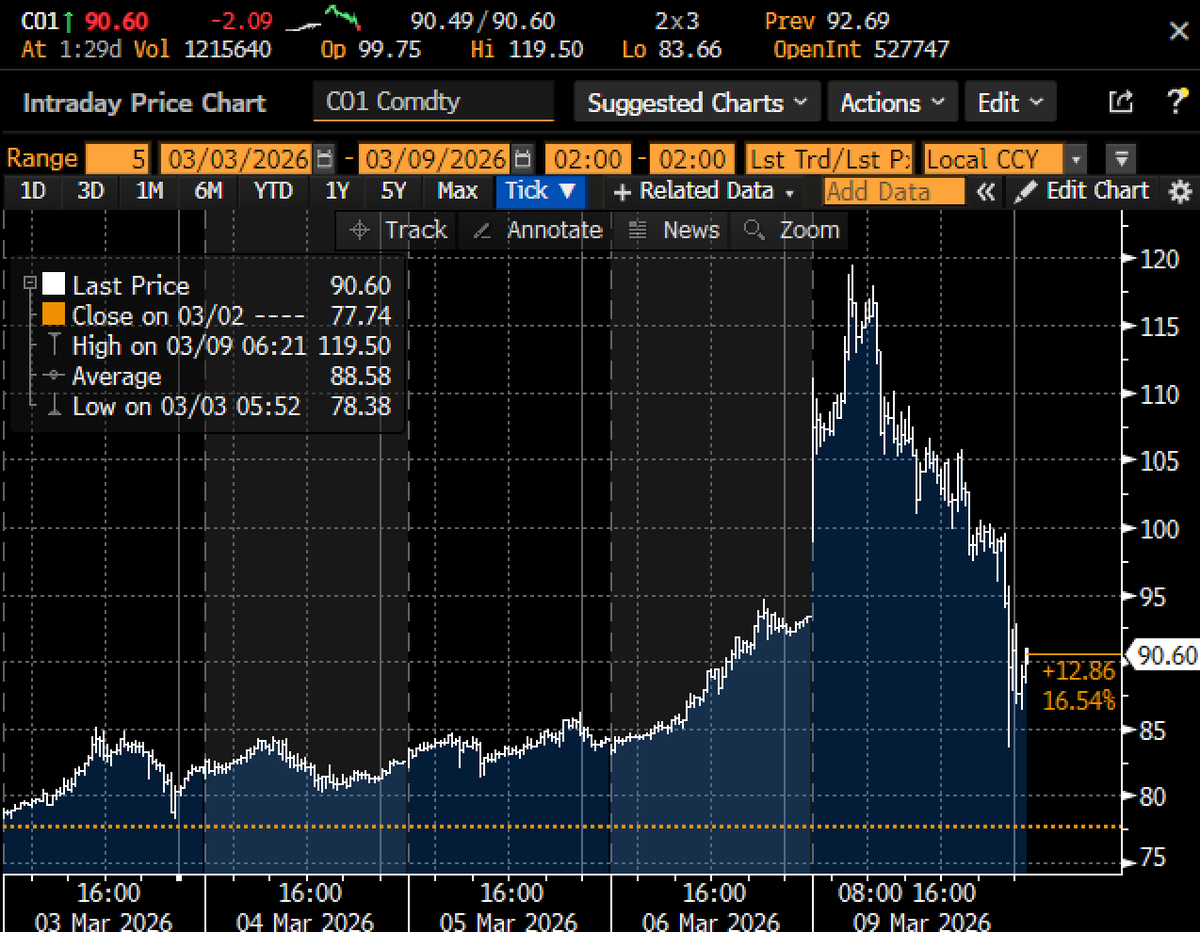This screenshot has width=1200, height=932.
Task: Open calendar picker for end date 03/09/2026
Action: (x=523, y=159)
